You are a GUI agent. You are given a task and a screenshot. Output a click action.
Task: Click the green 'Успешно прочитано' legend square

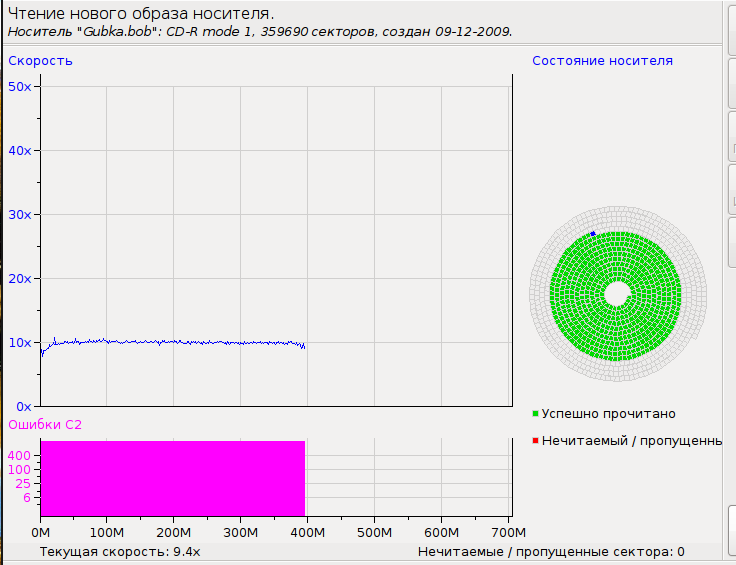535,414
